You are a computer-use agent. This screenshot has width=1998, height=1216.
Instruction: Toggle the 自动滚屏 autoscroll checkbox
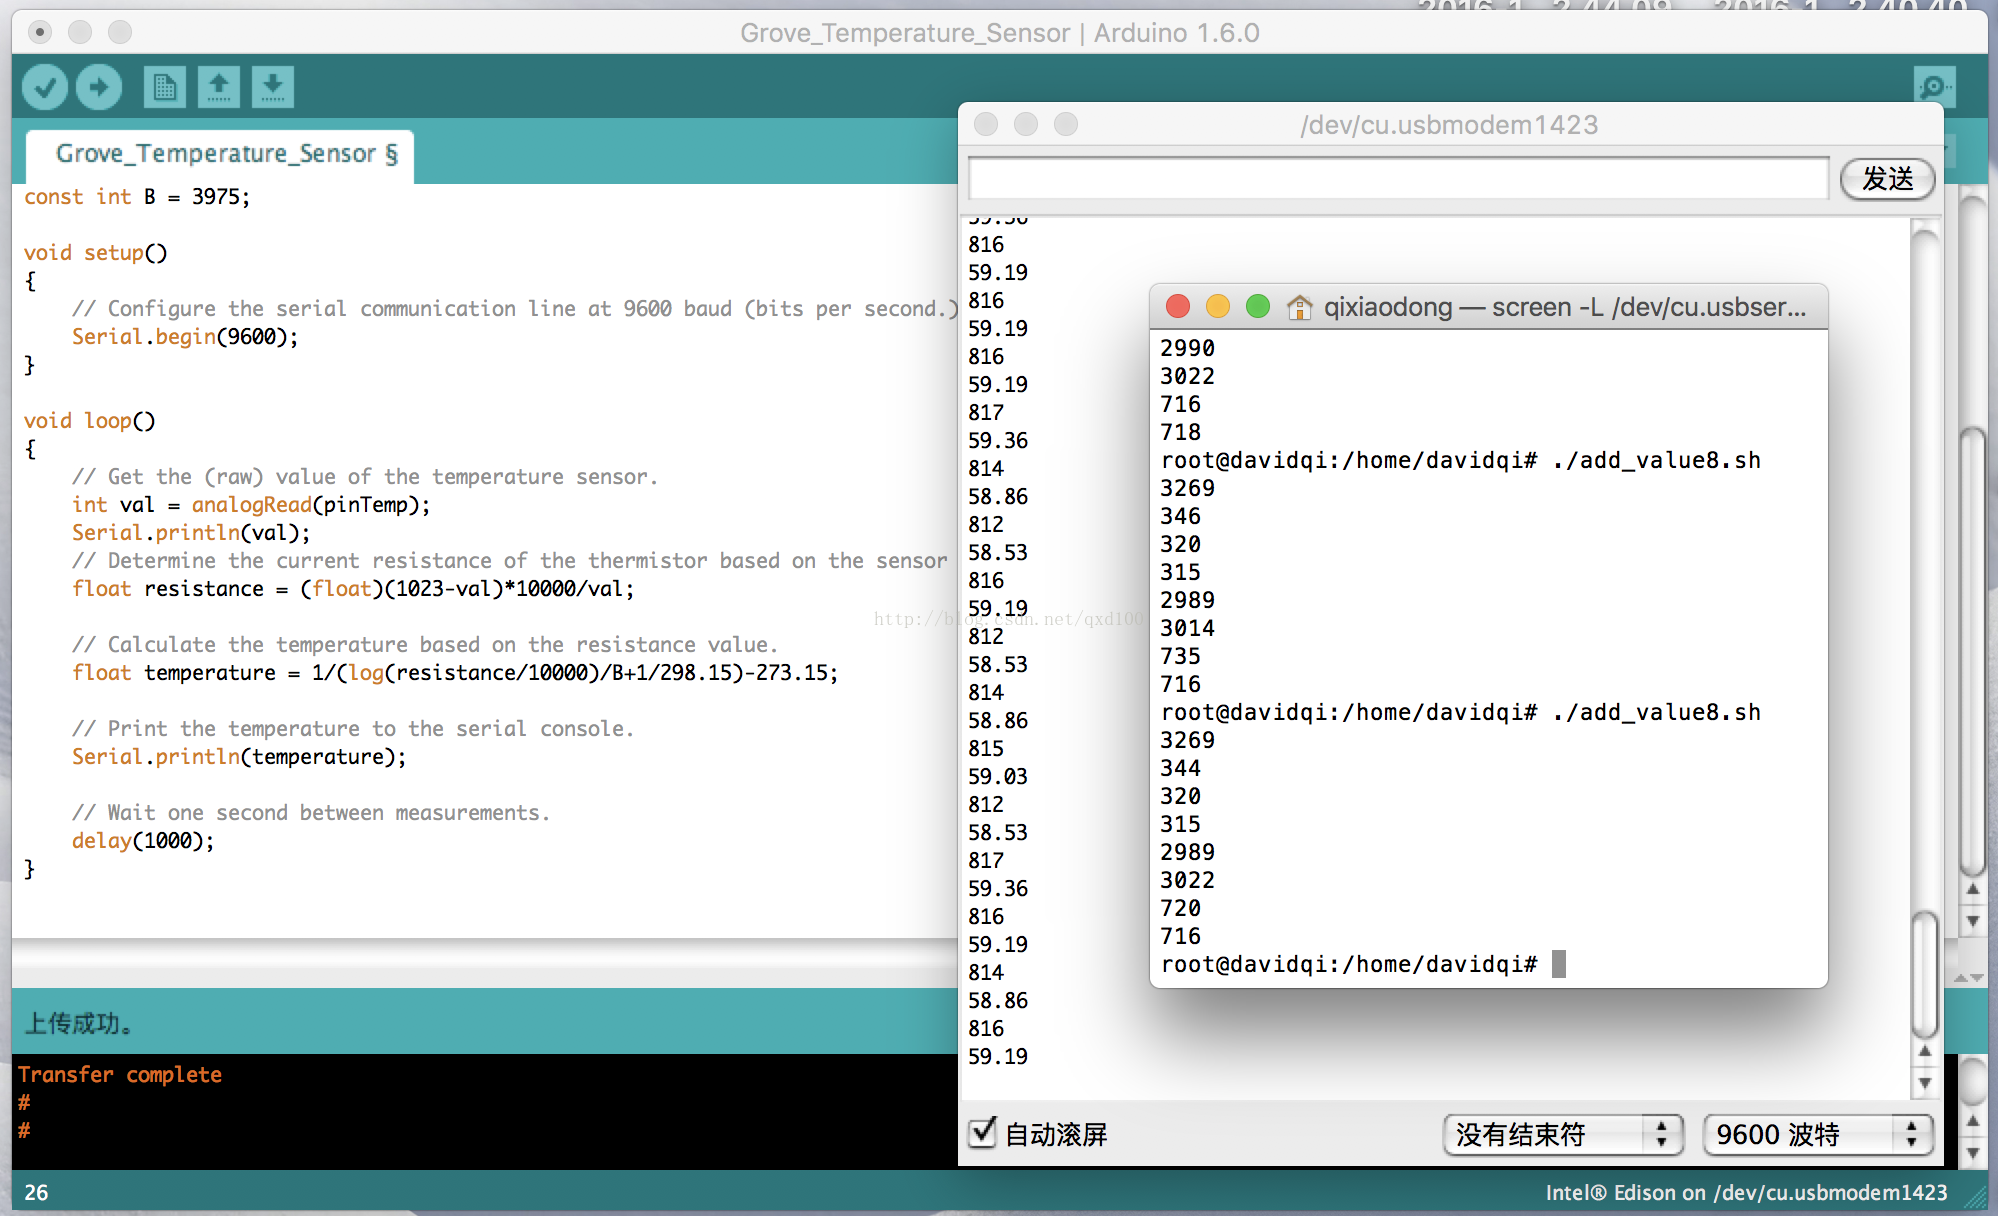point(982,1132)
